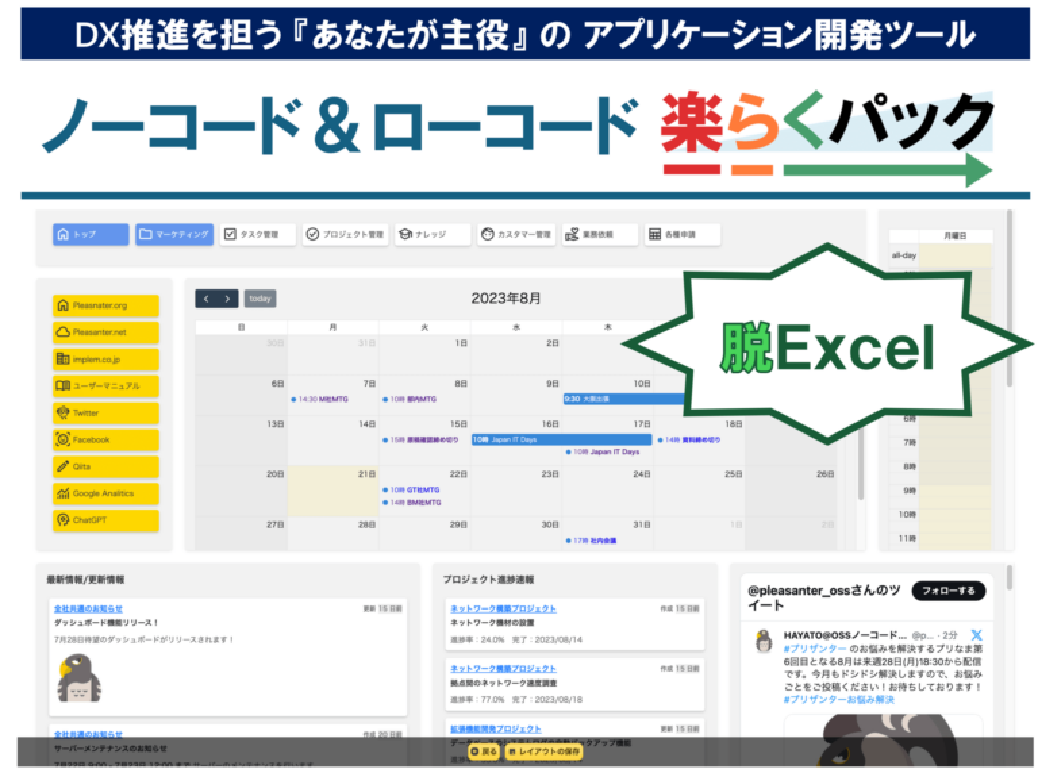Switch to the マーケティング tab
The image size is (1038, 772).
point(175,234)
